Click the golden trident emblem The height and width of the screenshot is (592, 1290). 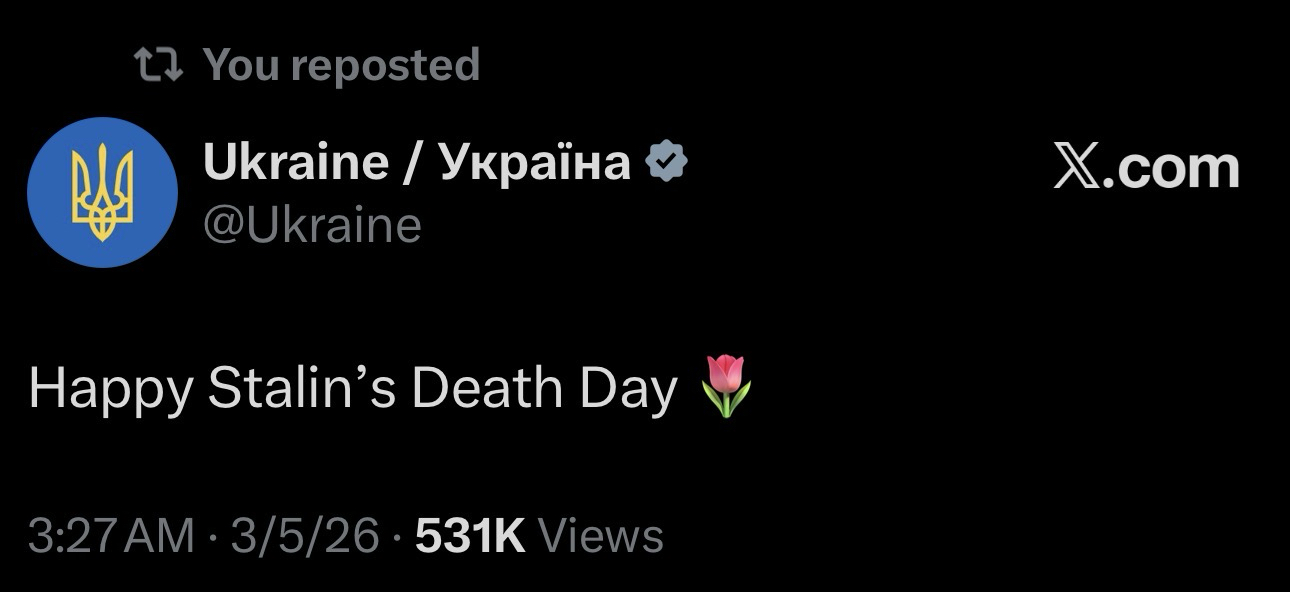click(102, 192)
